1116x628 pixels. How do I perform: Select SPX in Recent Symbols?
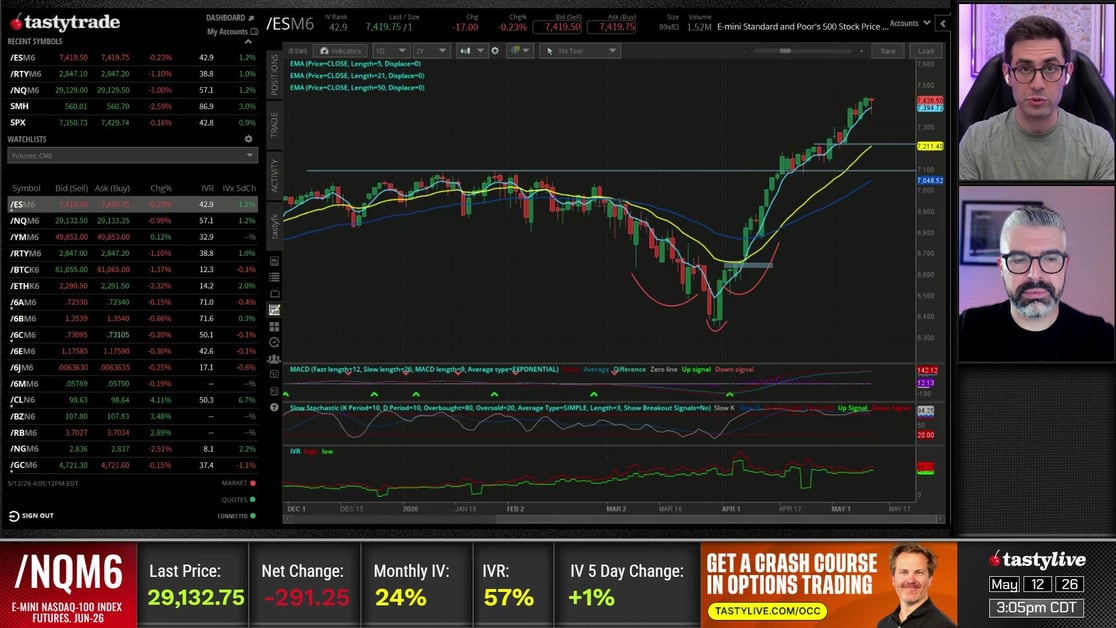pyautogui.click(x=132, y=122)
